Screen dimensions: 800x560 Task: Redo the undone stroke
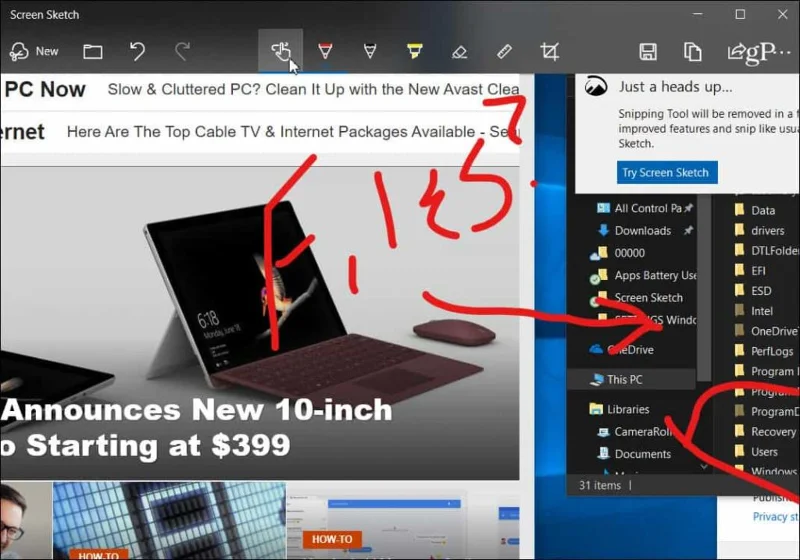point(182,52)
